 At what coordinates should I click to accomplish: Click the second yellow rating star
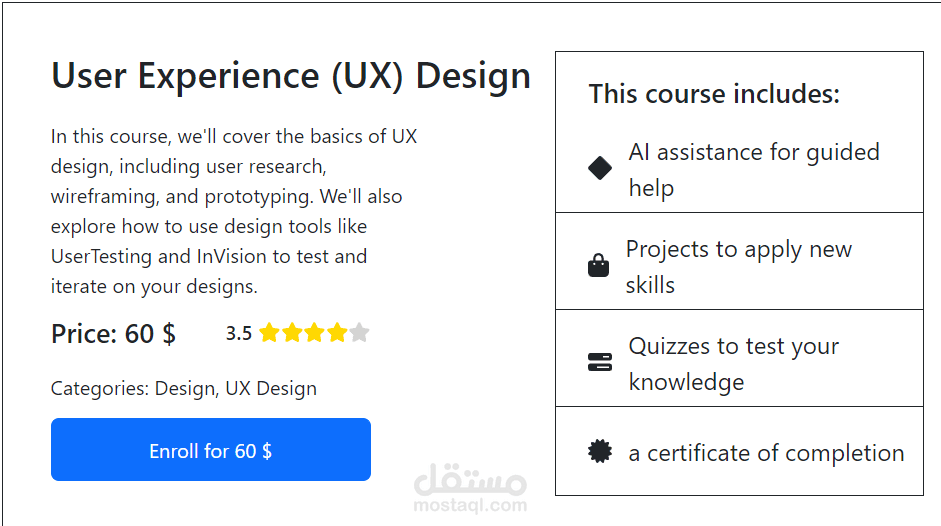[x=292, y=333]
